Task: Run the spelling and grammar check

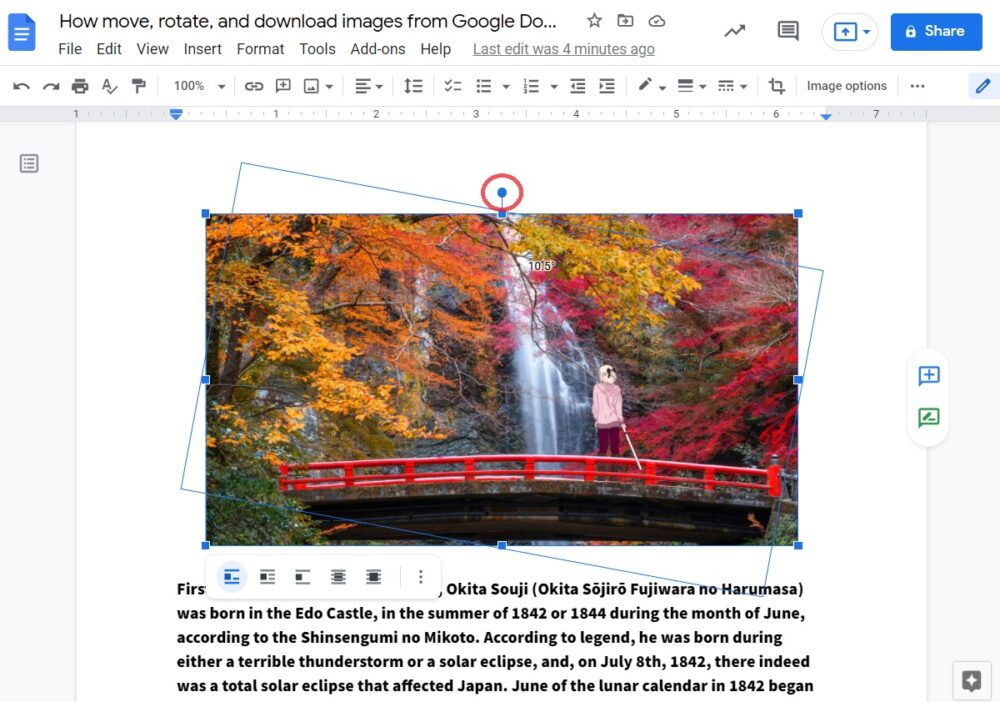Action: (x=110, y=85)
